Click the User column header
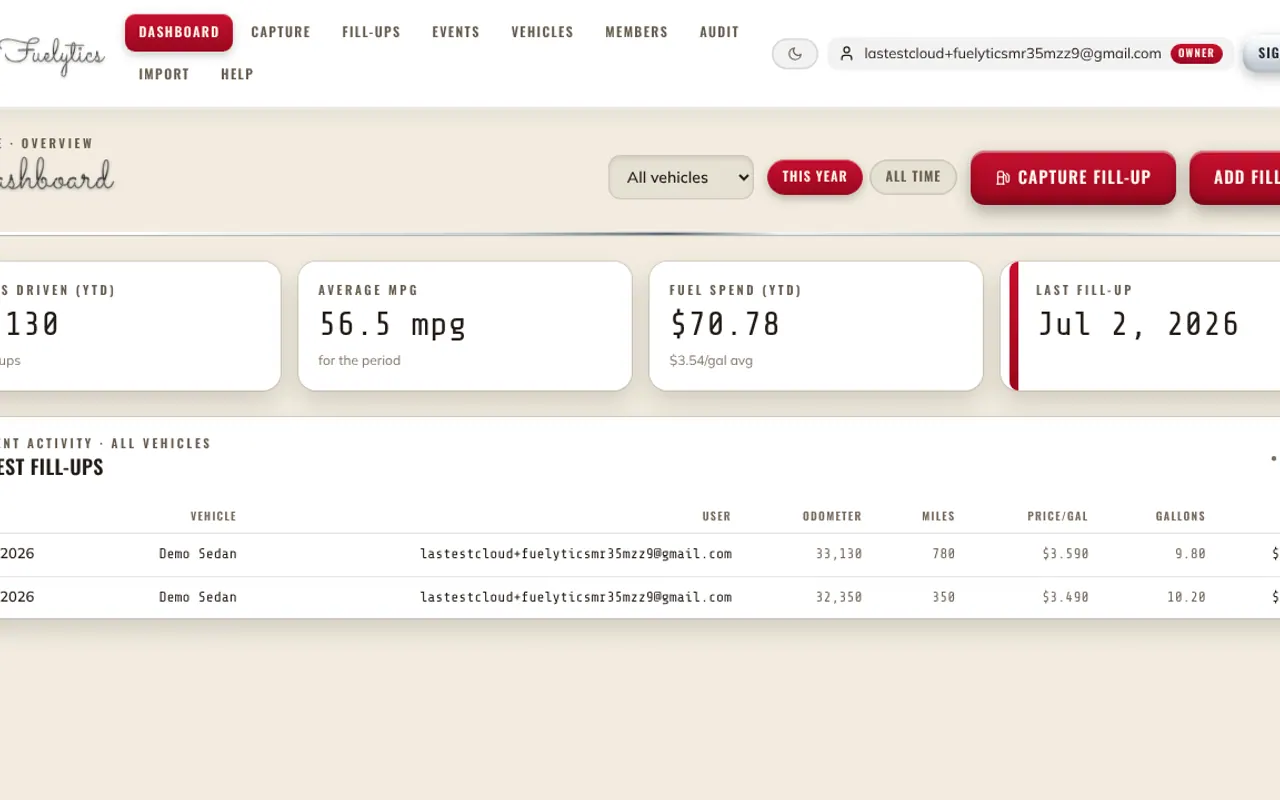Screen dimensions: 1280x800 [x=716, y=517]
